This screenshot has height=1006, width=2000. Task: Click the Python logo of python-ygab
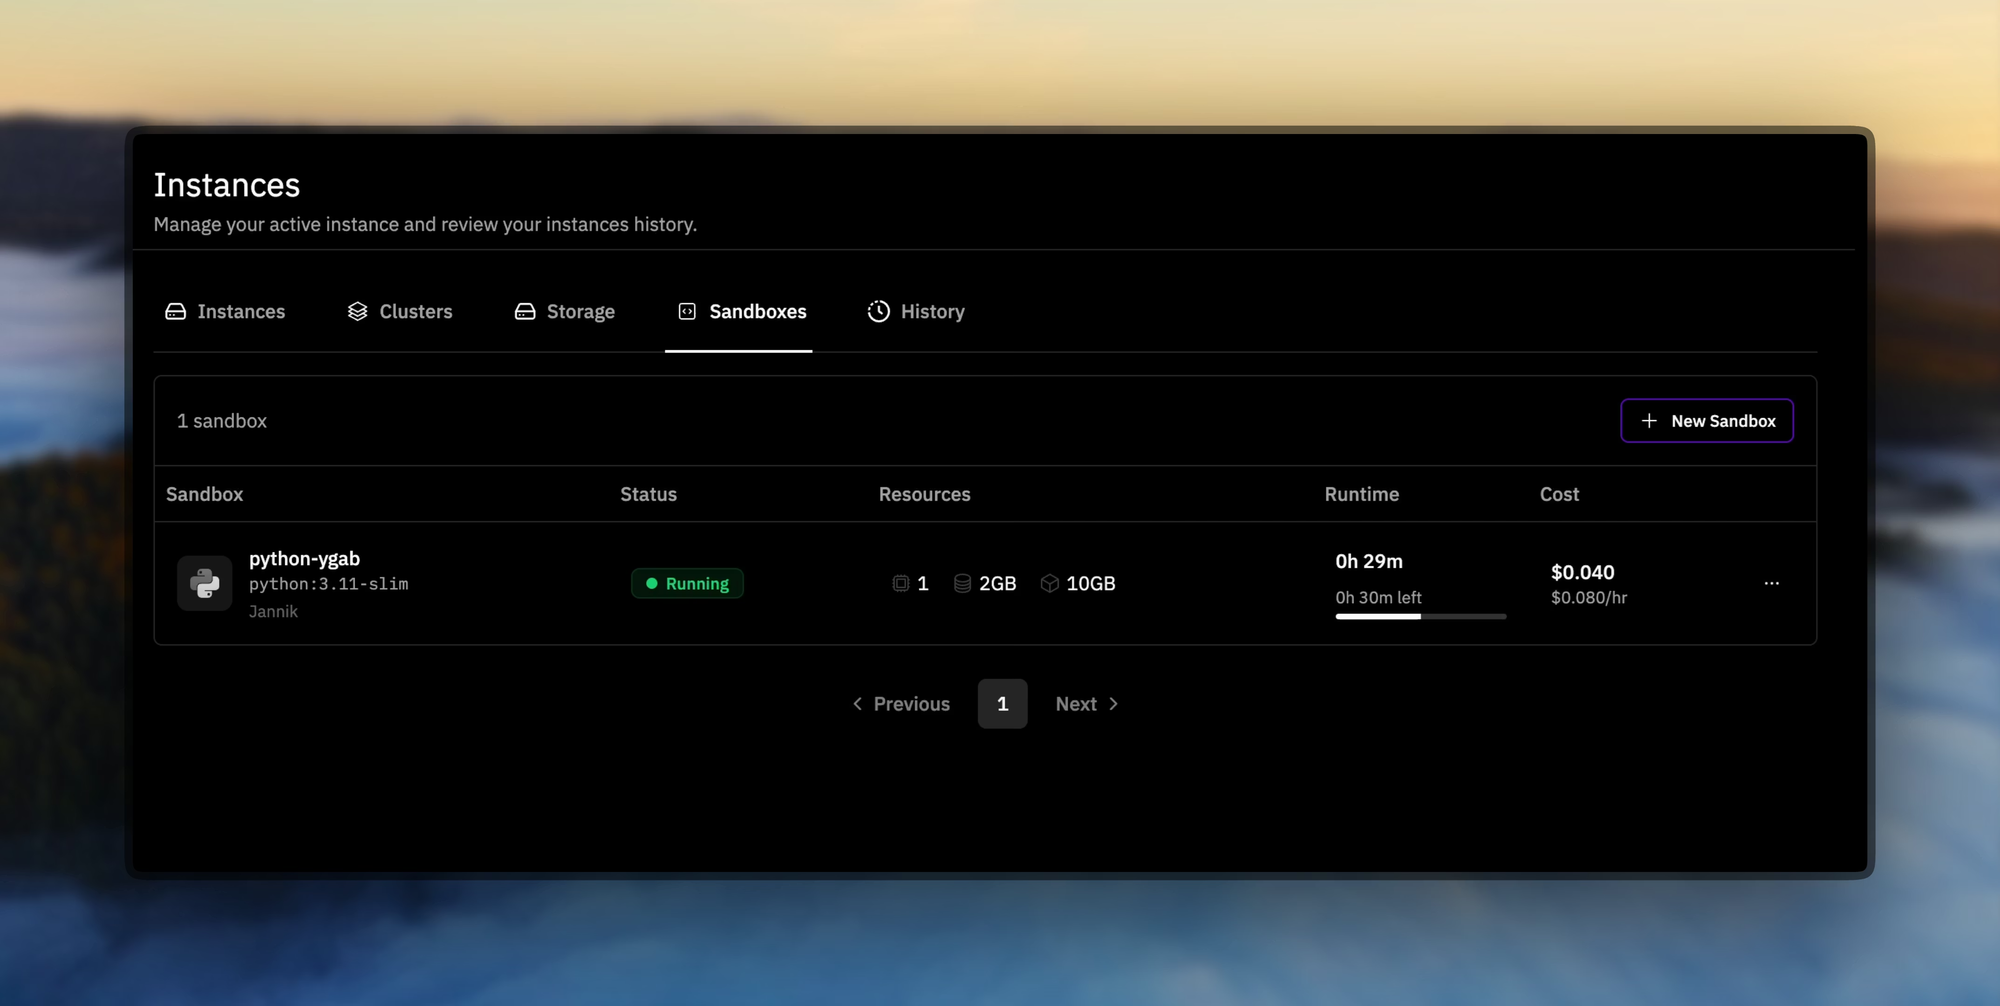point(205,583)
